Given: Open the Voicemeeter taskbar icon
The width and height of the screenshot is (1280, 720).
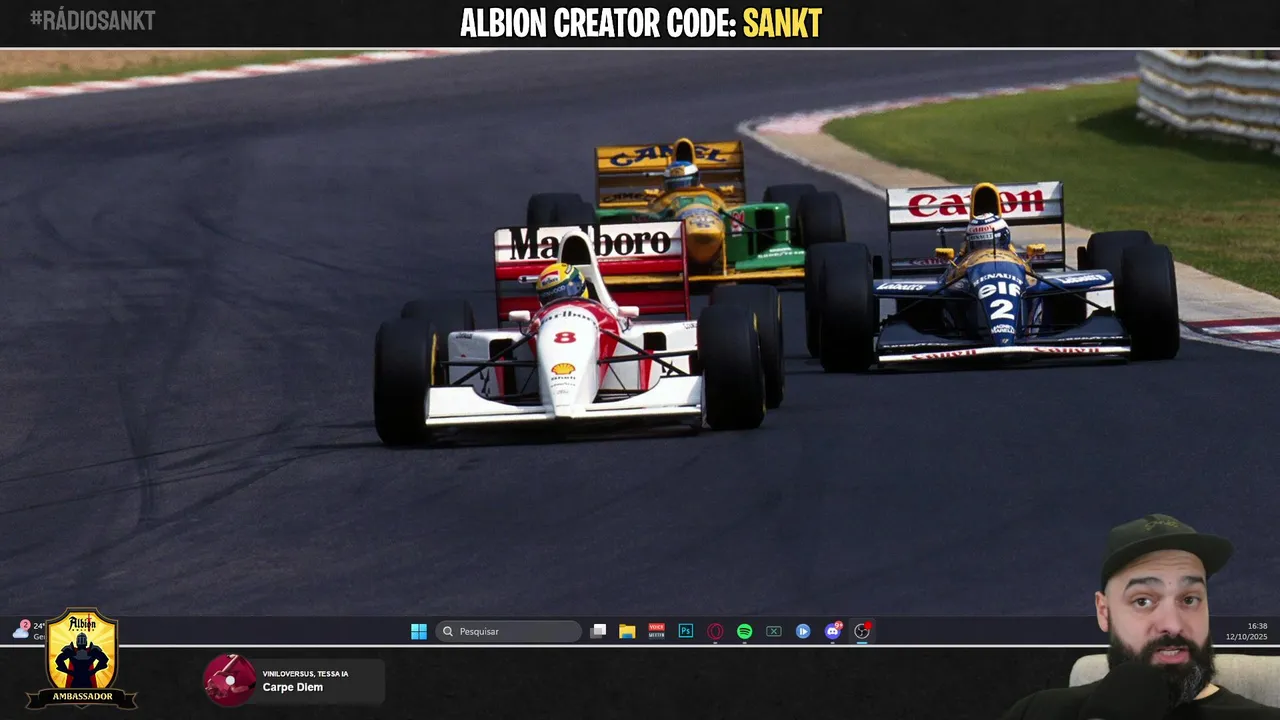Looking at the screenshot, I should [x=656, y=631].
